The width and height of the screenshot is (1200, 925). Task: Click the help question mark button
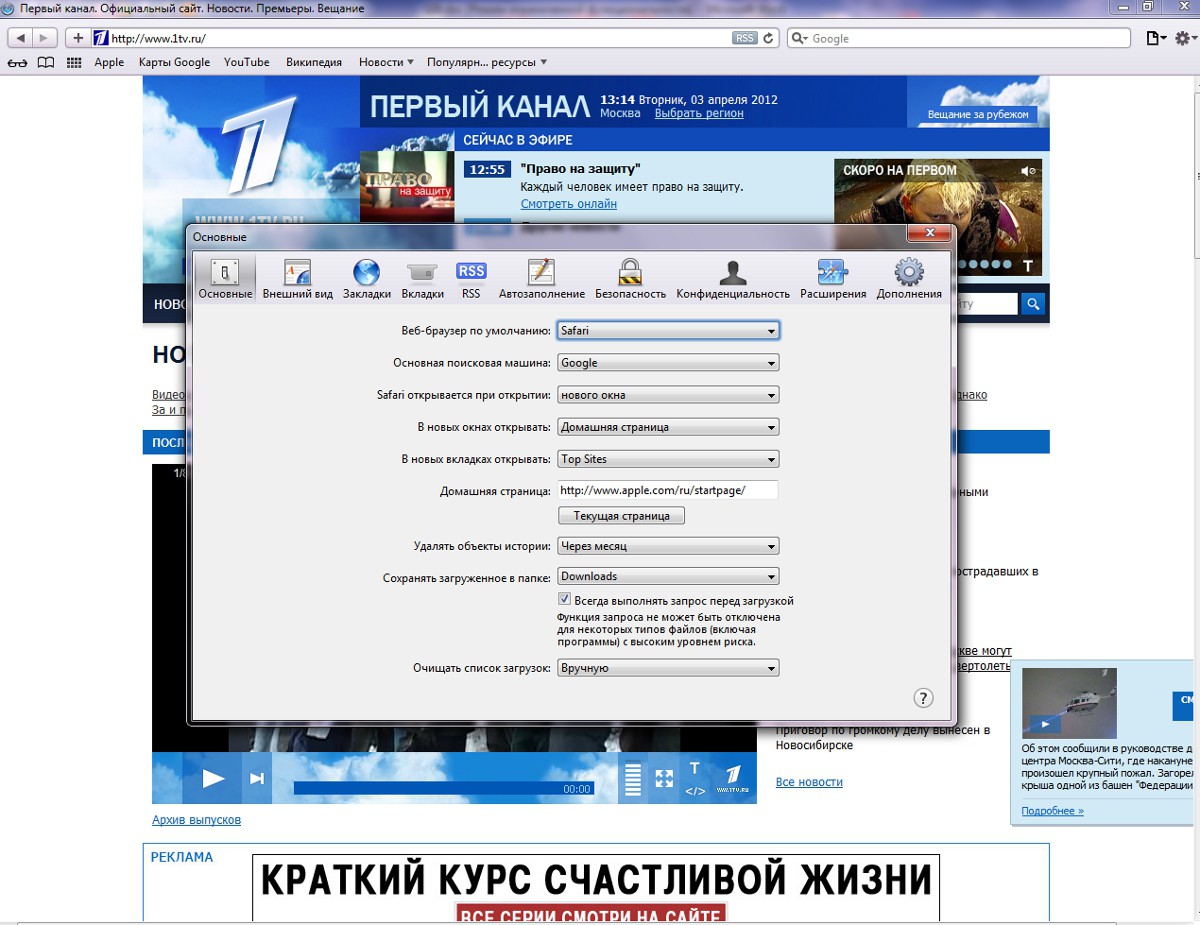tap(924, 698)
